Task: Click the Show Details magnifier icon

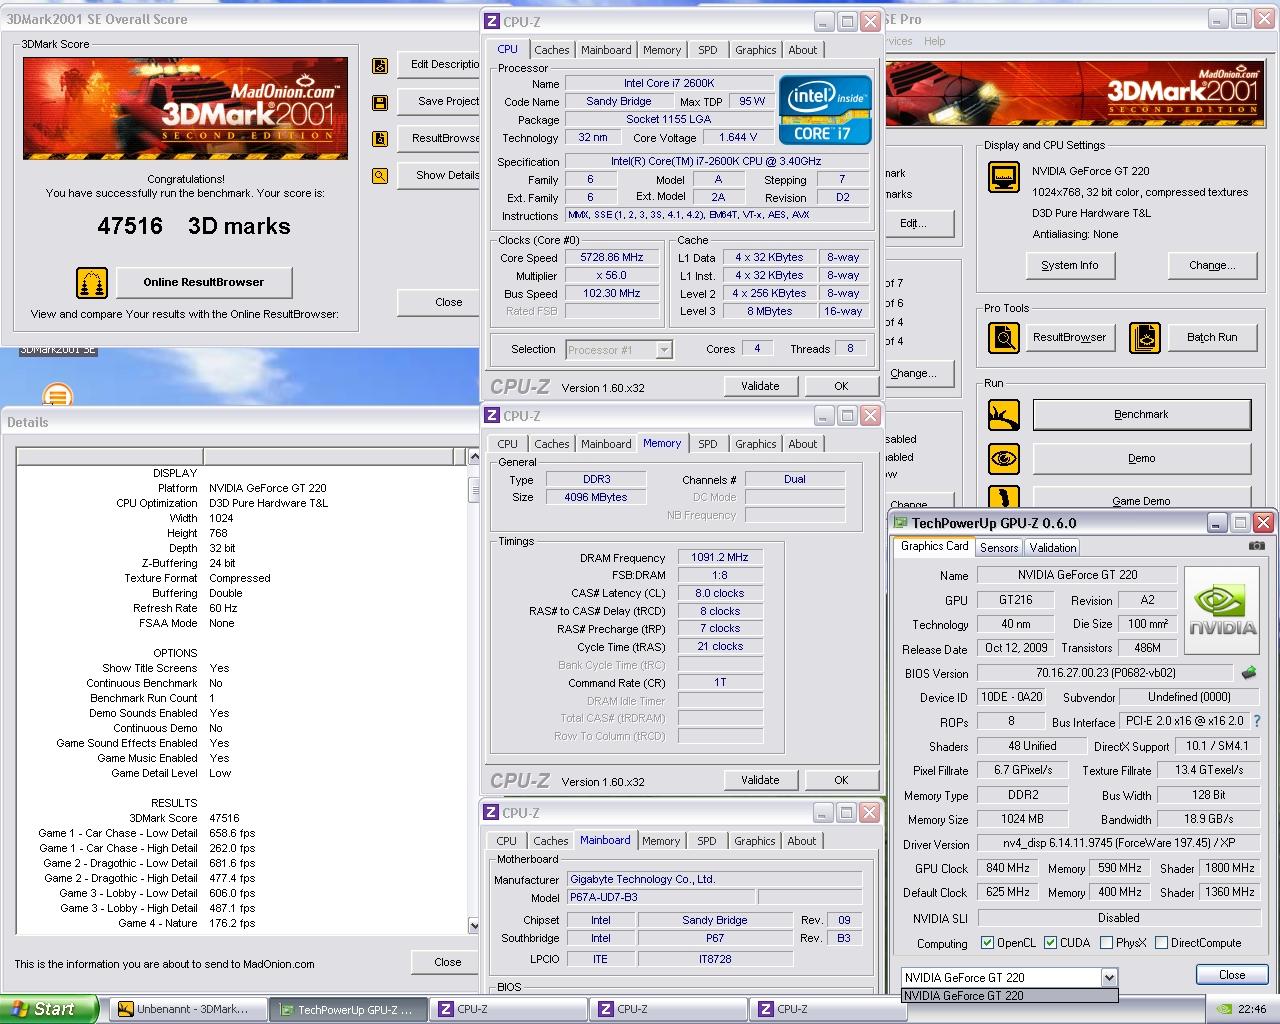Action: pyautogui.click(x=380, y=176)
